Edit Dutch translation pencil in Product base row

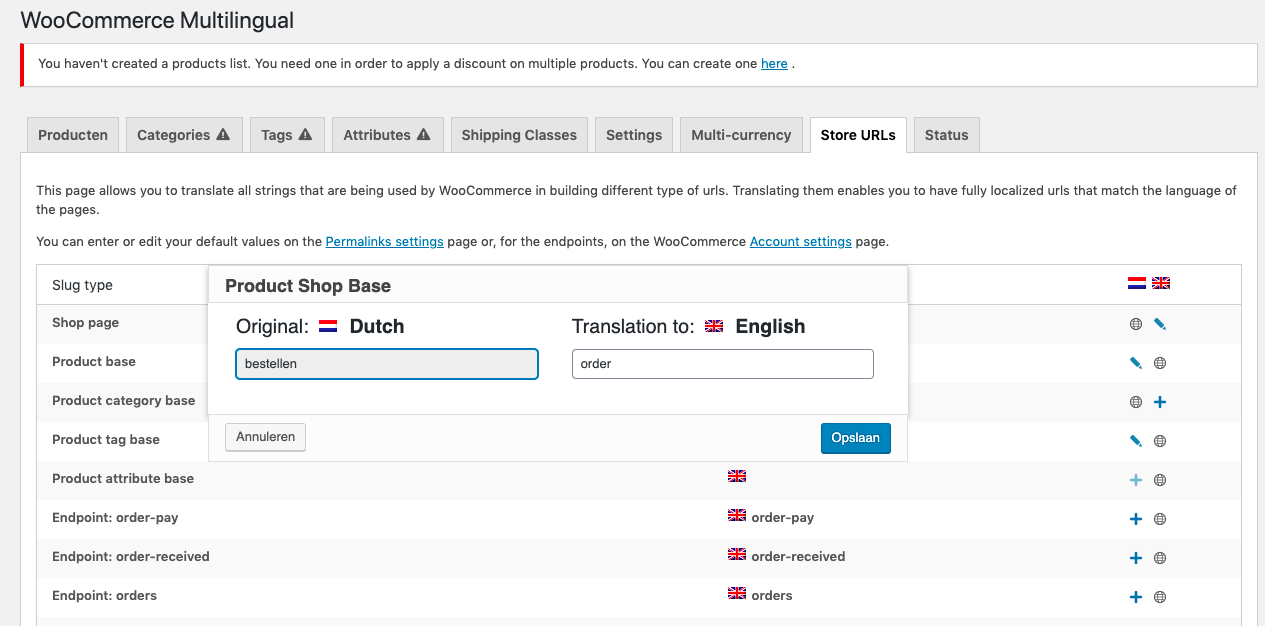[x=1136, y=363]
